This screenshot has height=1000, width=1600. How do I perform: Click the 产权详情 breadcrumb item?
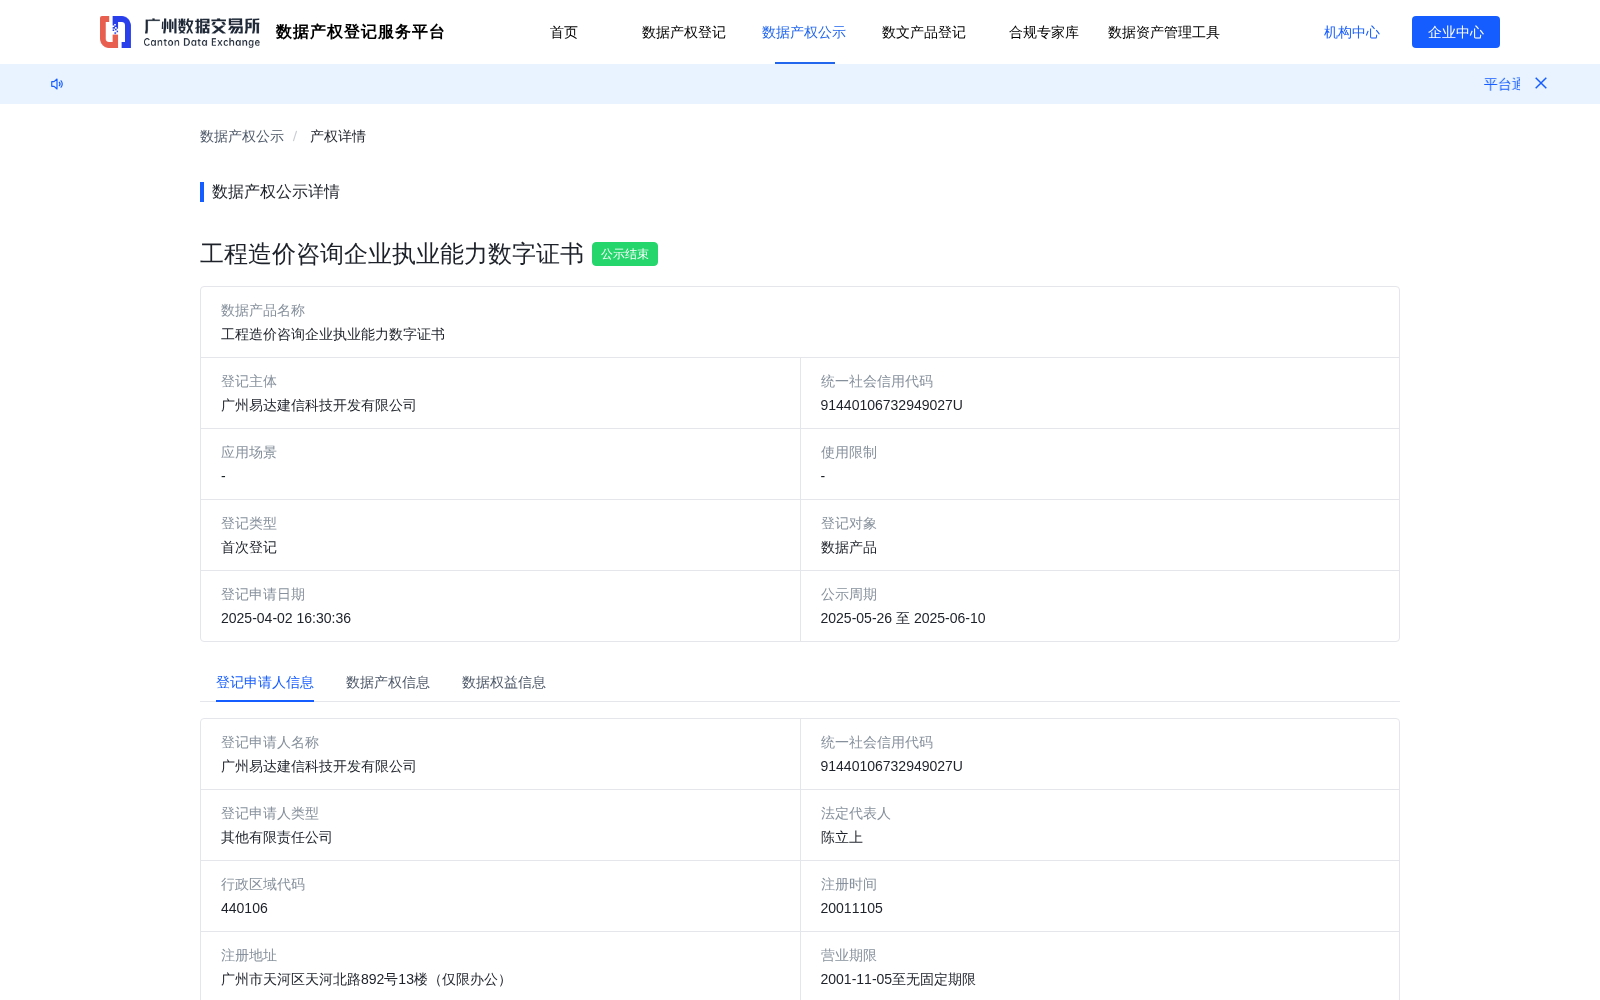tap(338, 136)
